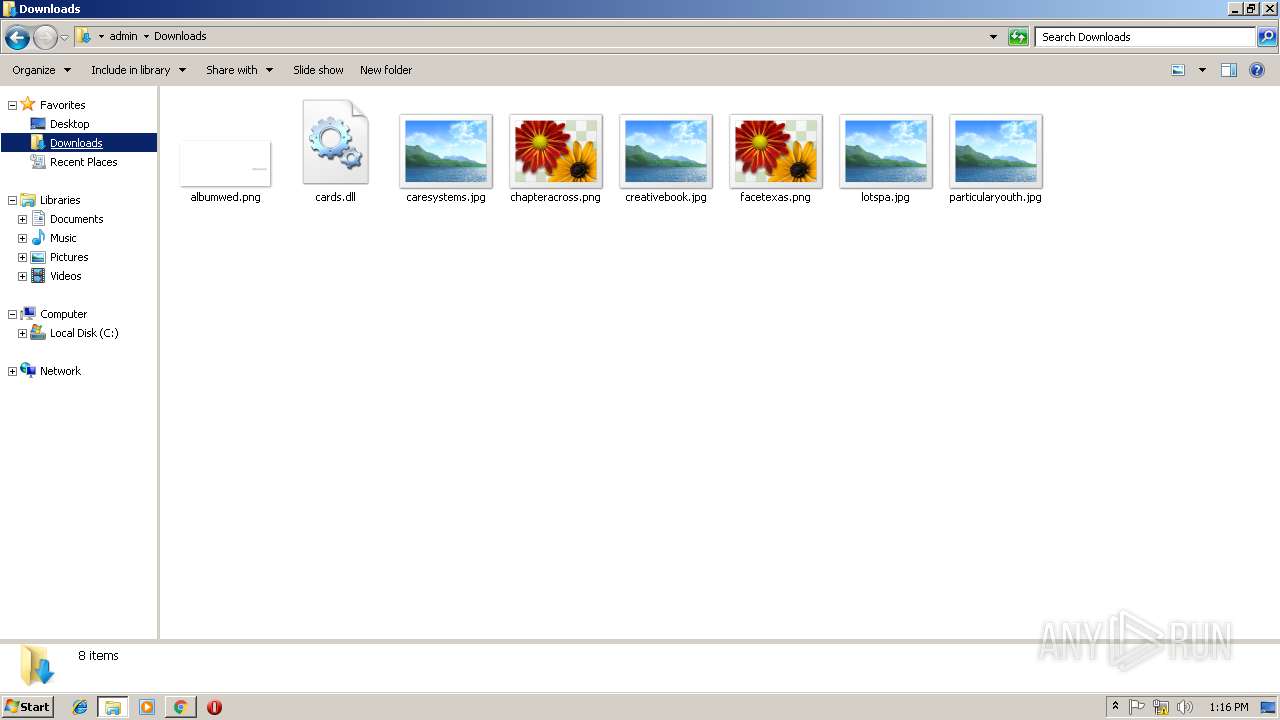
Task: Select Music library
Action: pyautogui.click(x=54, y=238)
